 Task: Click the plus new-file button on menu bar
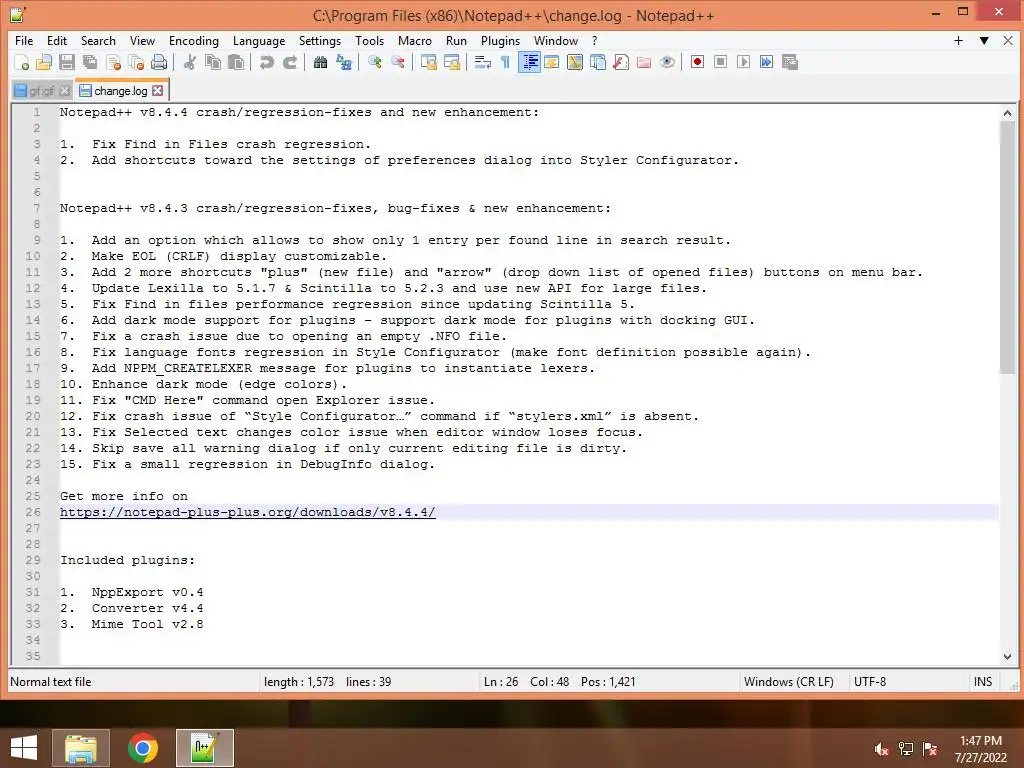click(x=958, y=40)
